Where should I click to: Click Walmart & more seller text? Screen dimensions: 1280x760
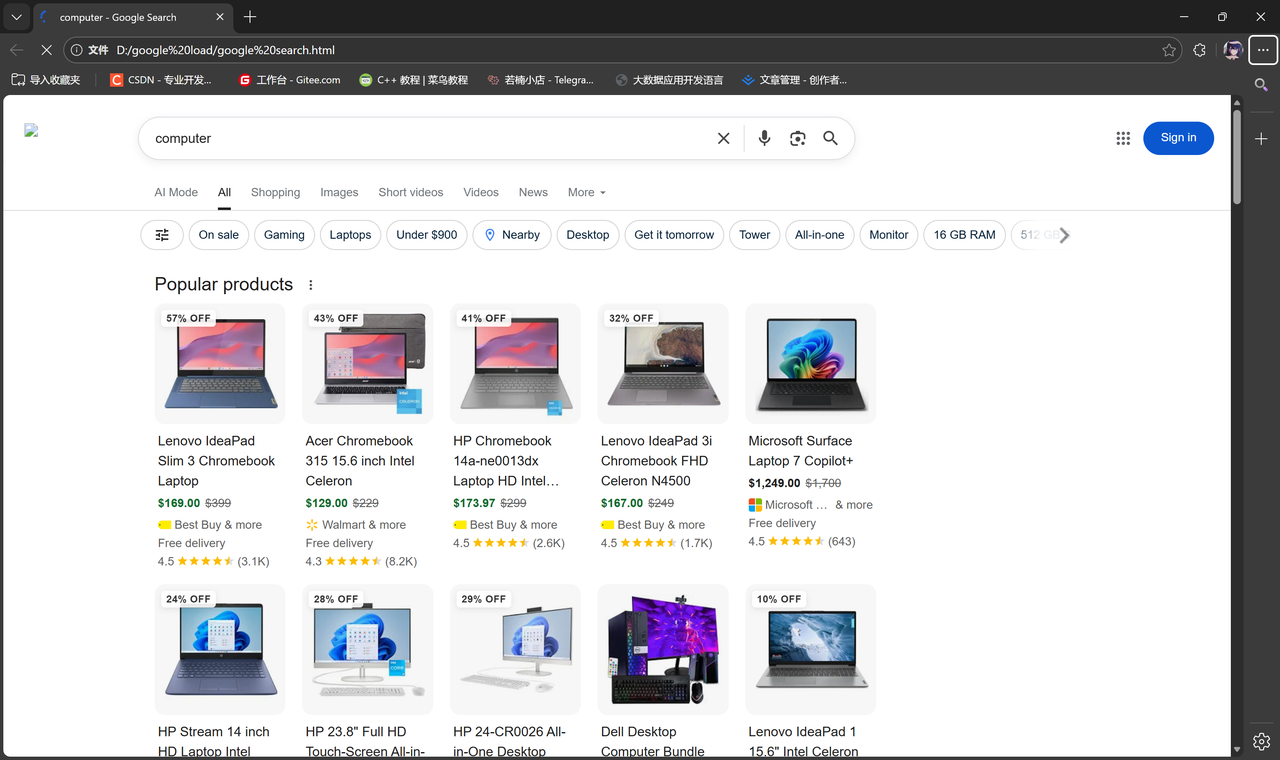click(x=364, y=525)
